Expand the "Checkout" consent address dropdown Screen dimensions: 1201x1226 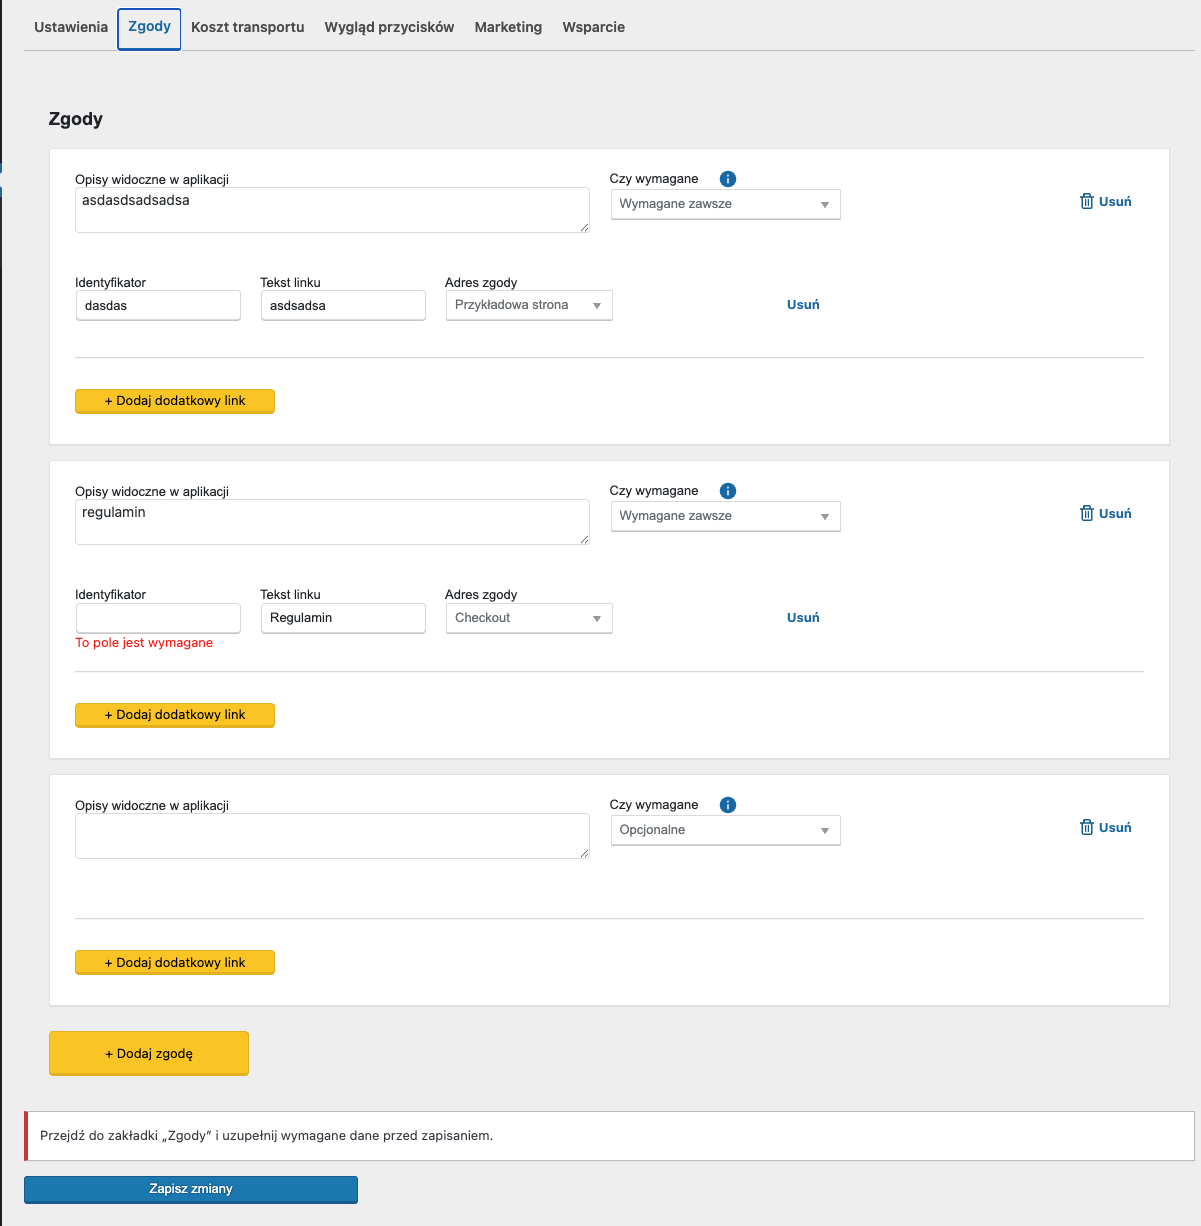[528, 618]
